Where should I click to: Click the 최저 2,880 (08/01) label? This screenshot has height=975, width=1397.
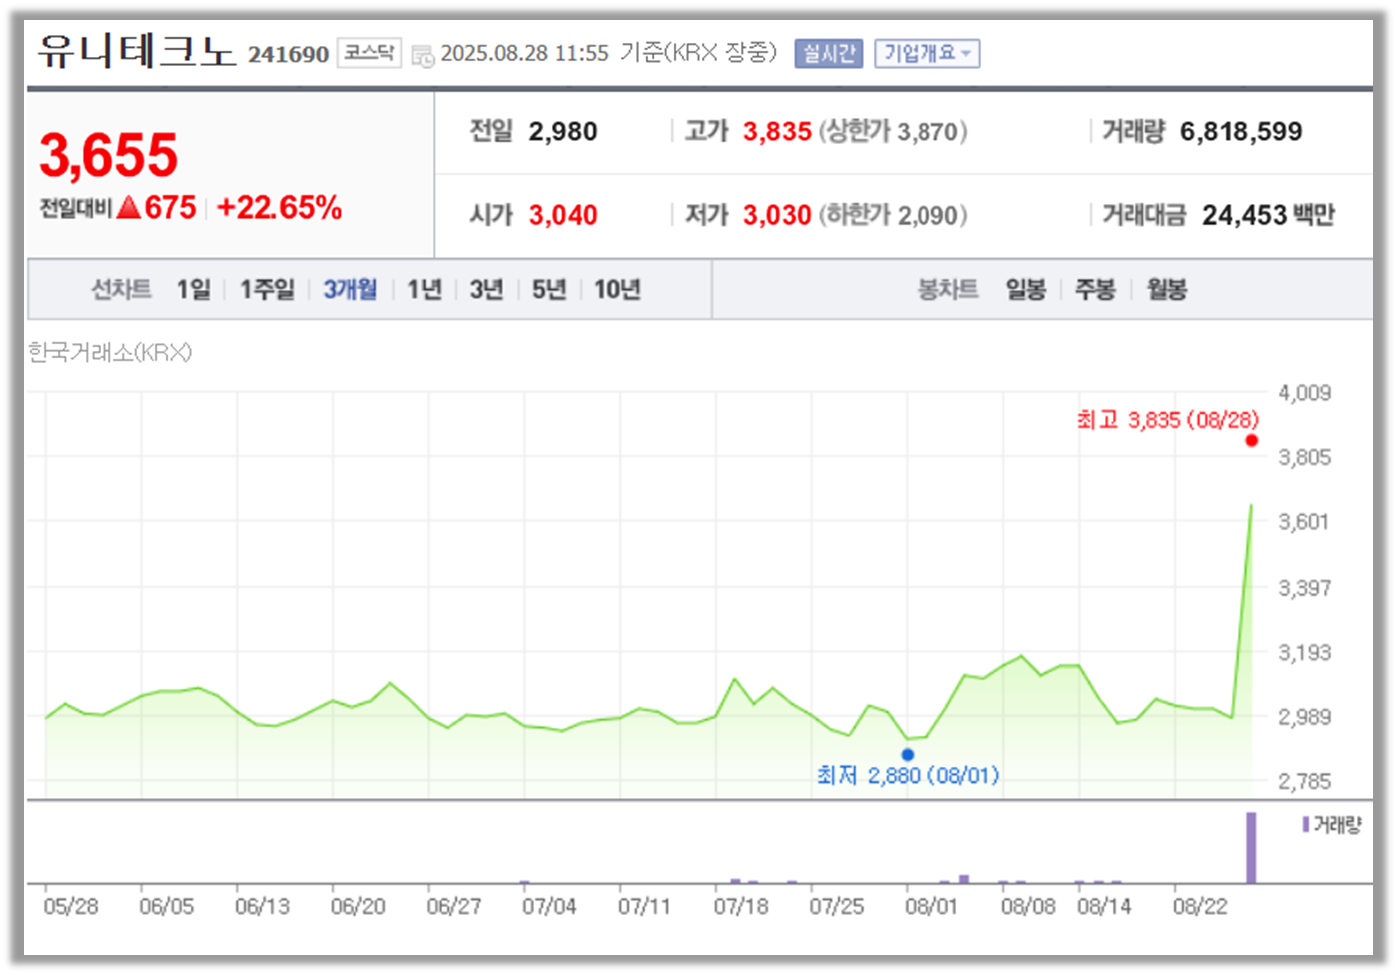[908, 776]
